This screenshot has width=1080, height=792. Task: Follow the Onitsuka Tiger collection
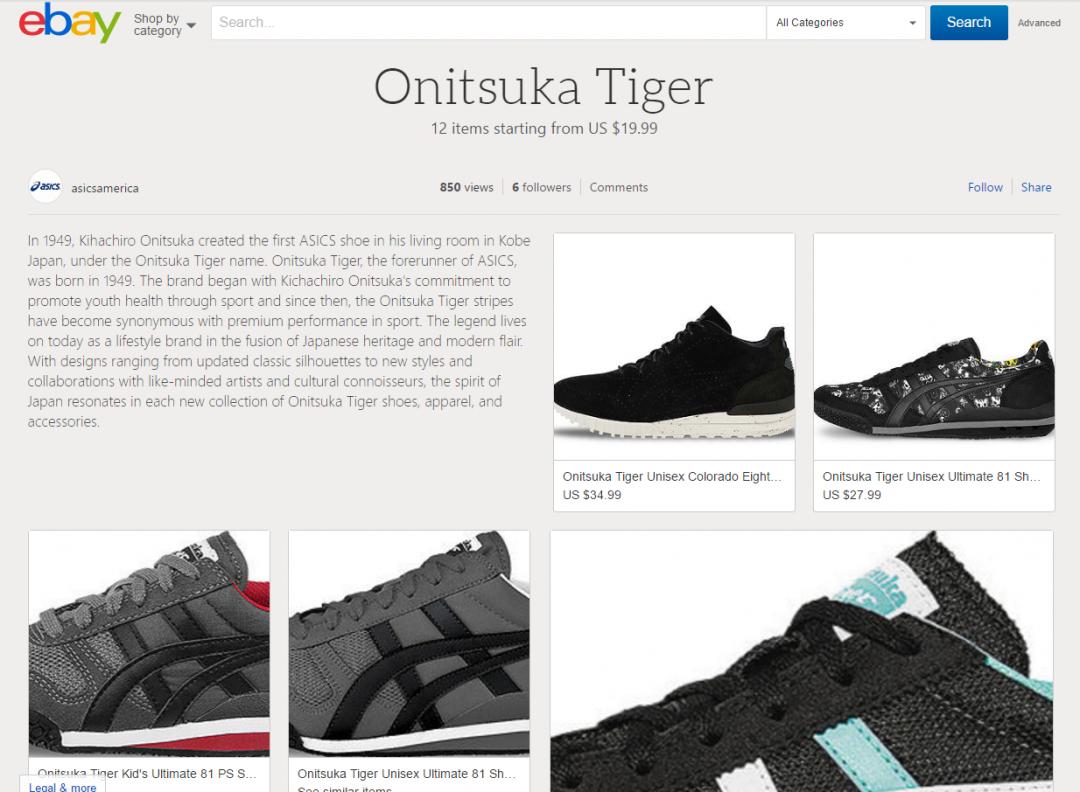pos(985,187)
